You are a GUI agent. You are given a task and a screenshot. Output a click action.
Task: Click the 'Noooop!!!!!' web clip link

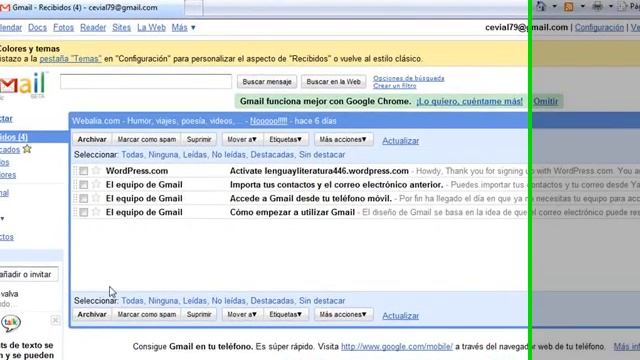coord(269,121)
